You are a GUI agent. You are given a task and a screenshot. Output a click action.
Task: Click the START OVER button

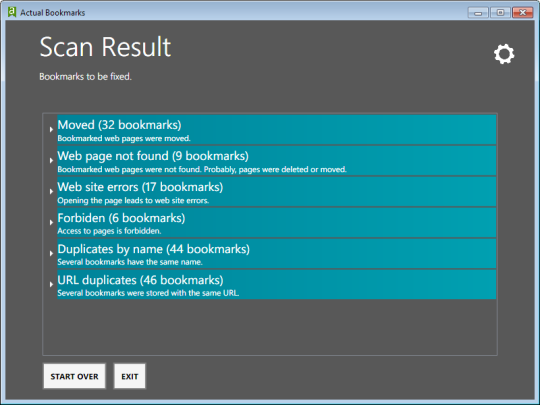point(74,376)
